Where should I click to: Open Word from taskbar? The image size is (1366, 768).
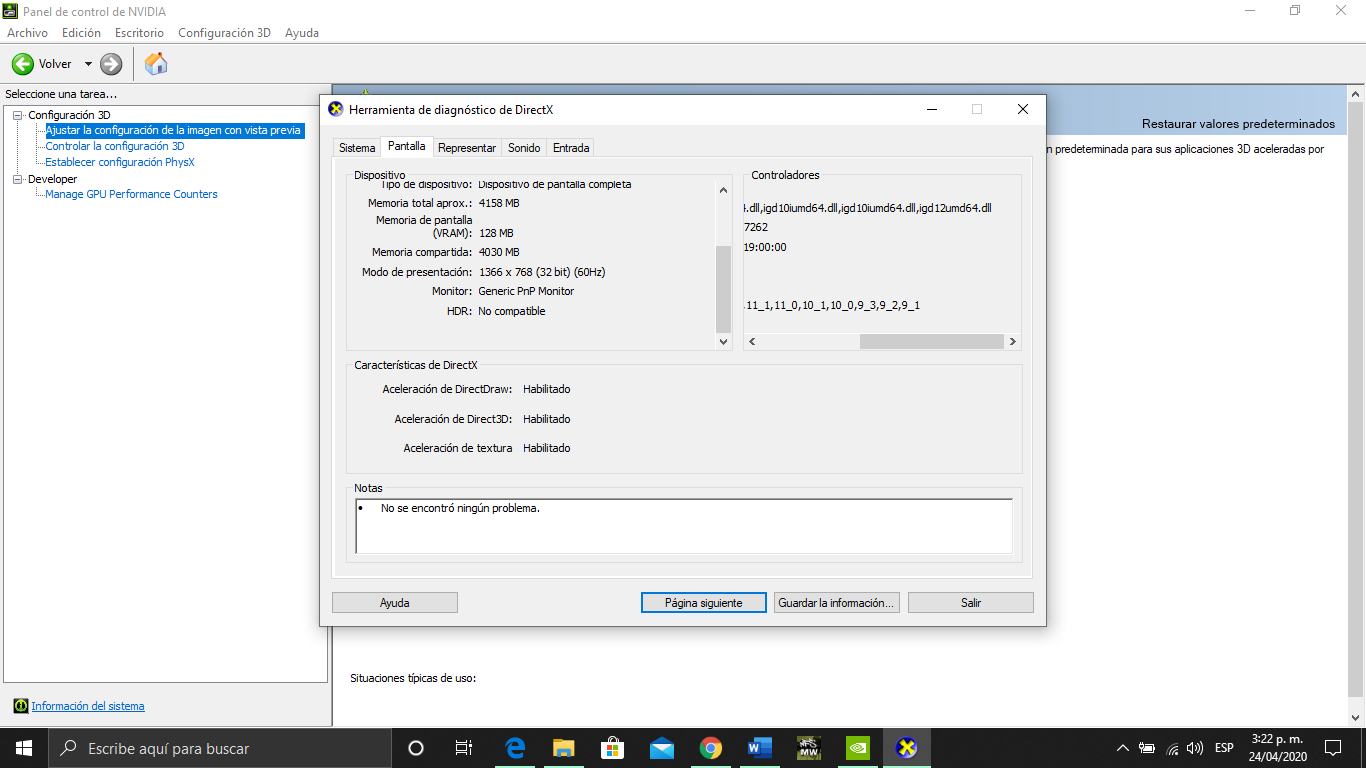tap(760, 748)
